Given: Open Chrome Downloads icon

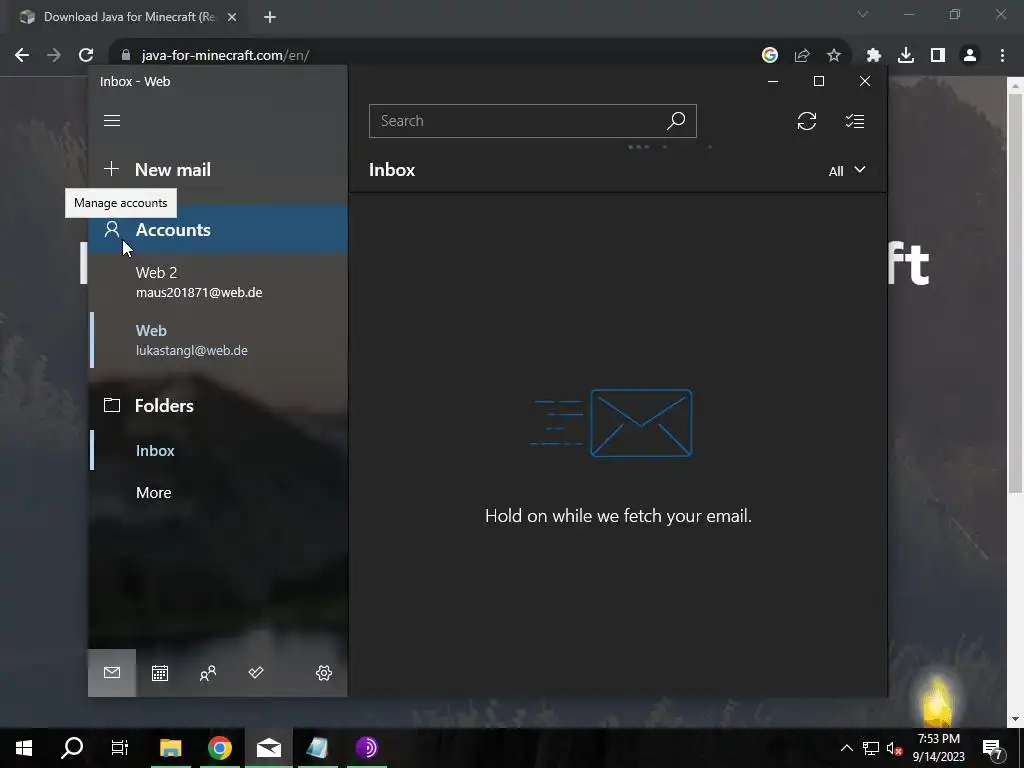Looking at the screenshot, I should 906,56.
